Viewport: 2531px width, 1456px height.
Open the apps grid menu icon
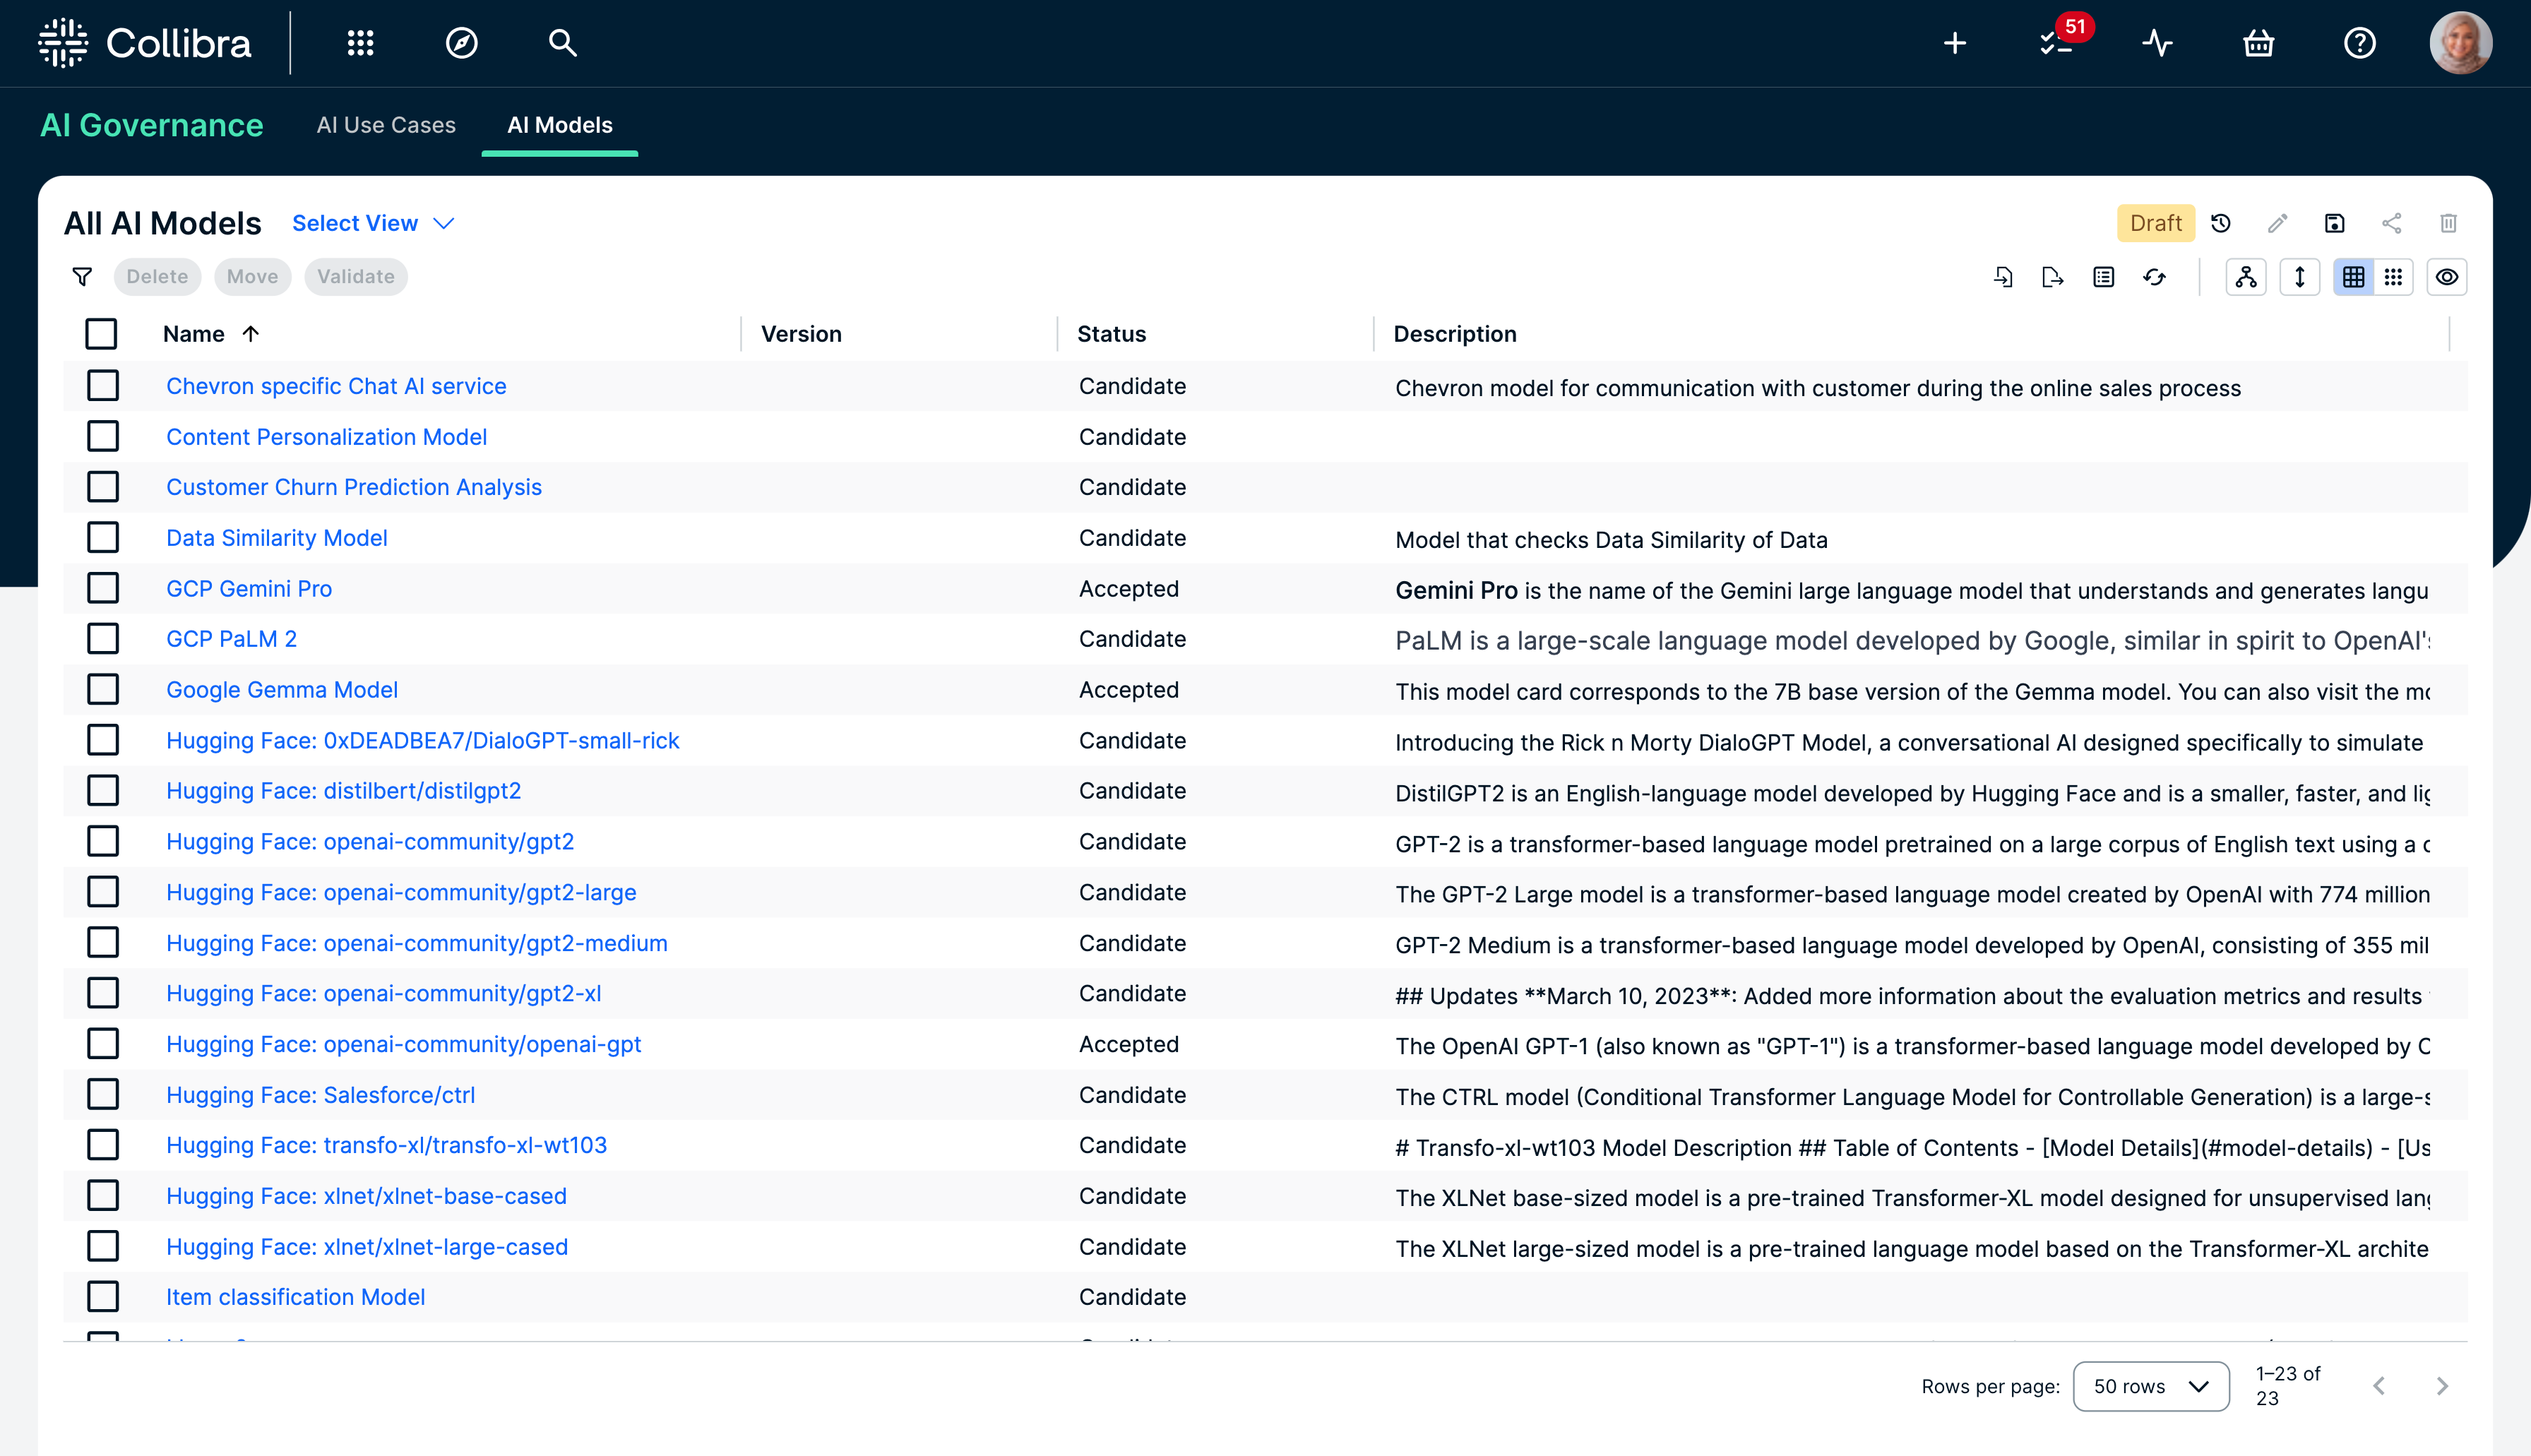pos(360,43)
